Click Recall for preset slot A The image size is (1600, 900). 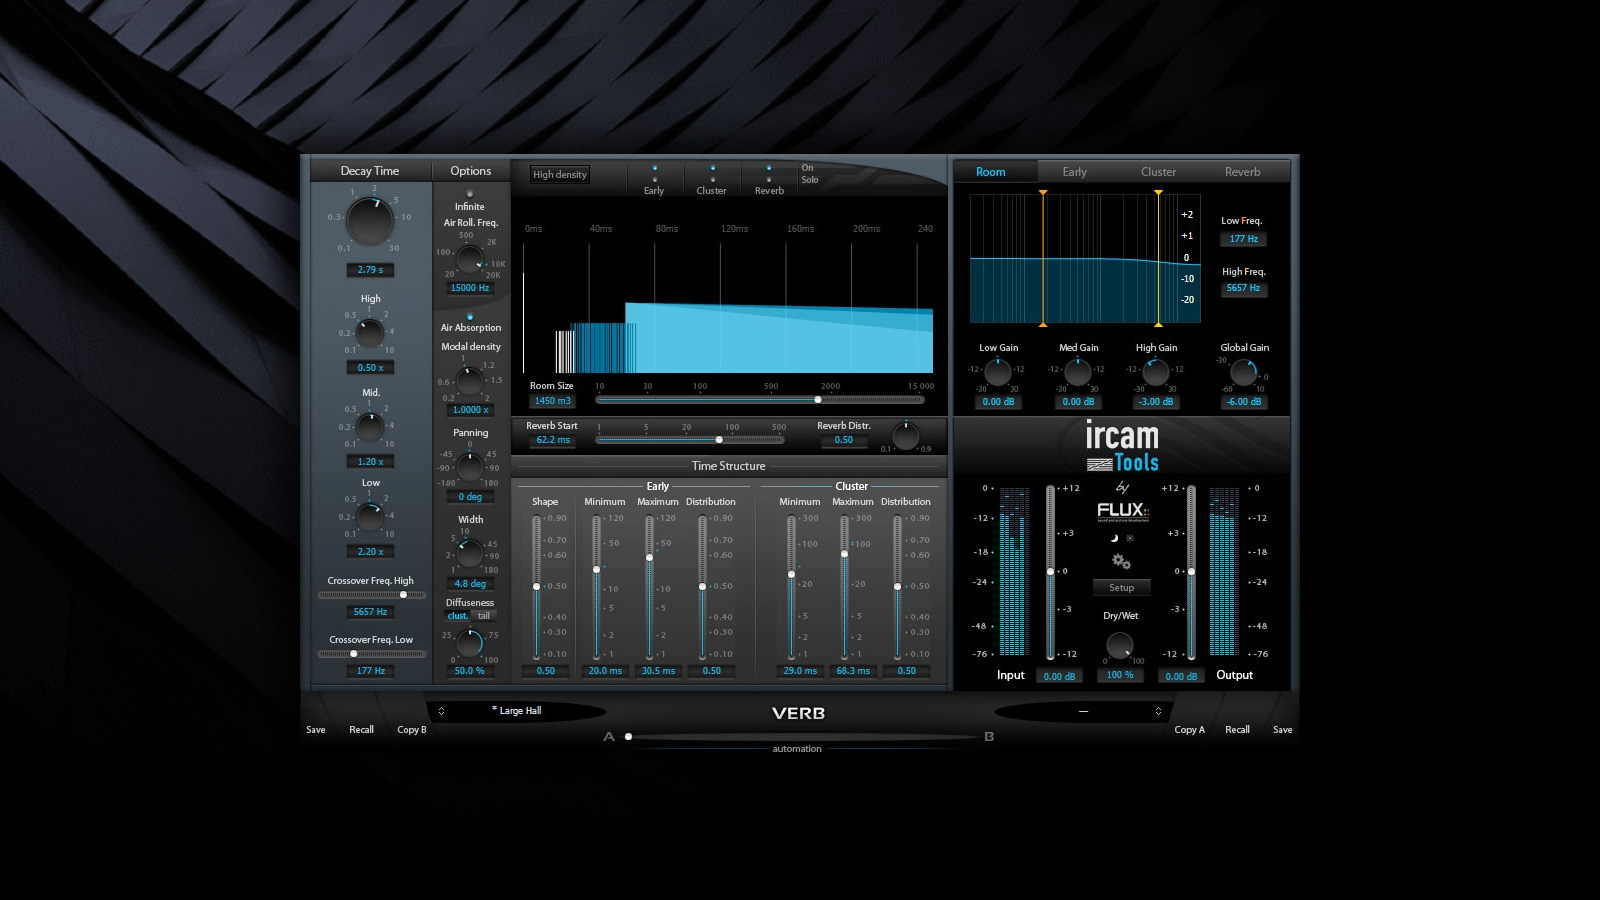click(x=361, y=730)
